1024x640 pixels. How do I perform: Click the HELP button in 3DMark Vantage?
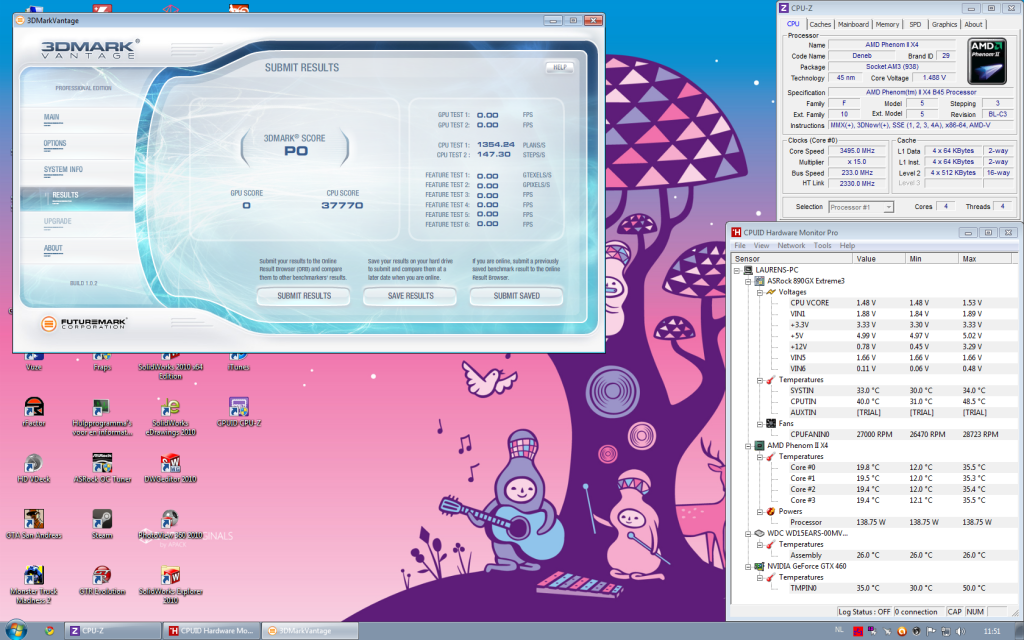[x=560, y=67]
